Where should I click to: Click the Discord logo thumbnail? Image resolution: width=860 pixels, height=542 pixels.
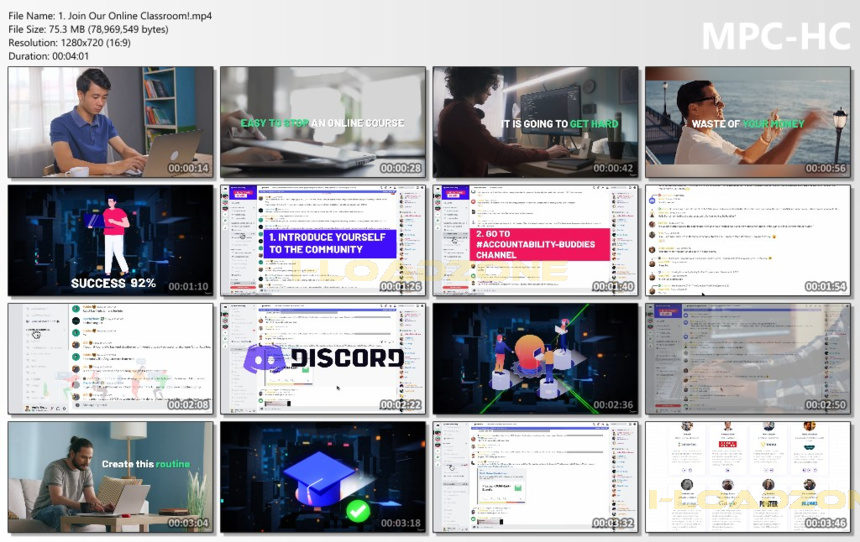click(x=323, y=359)
